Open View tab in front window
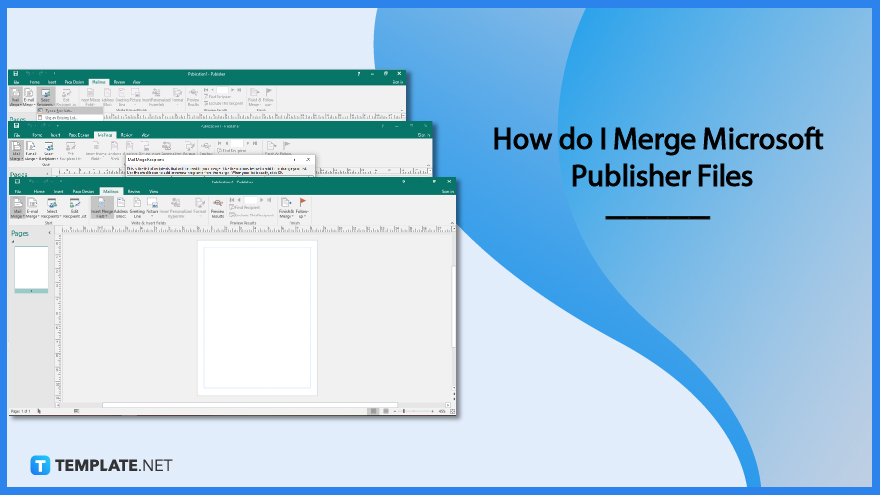Viewport: 880px width, 495px height. click(x=153, y=191)
